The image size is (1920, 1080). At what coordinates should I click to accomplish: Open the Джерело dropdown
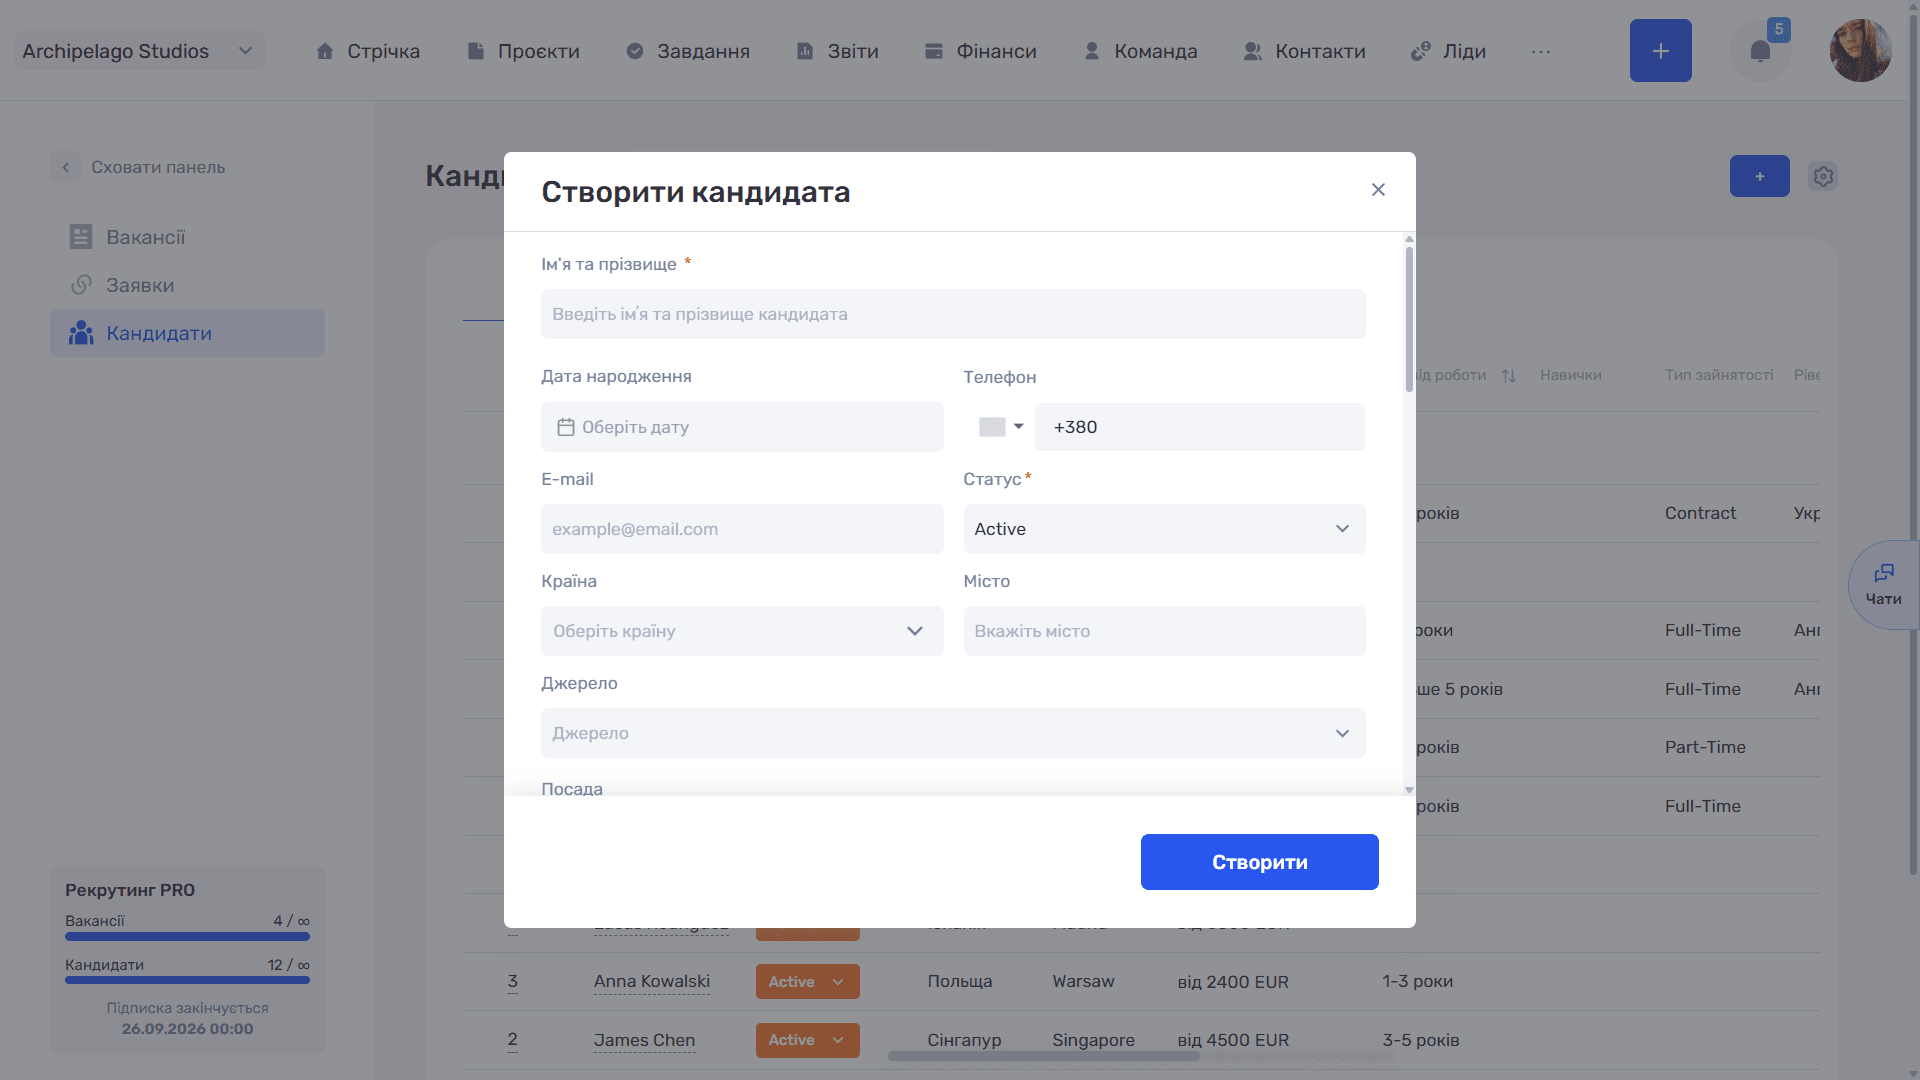point(953,733)
